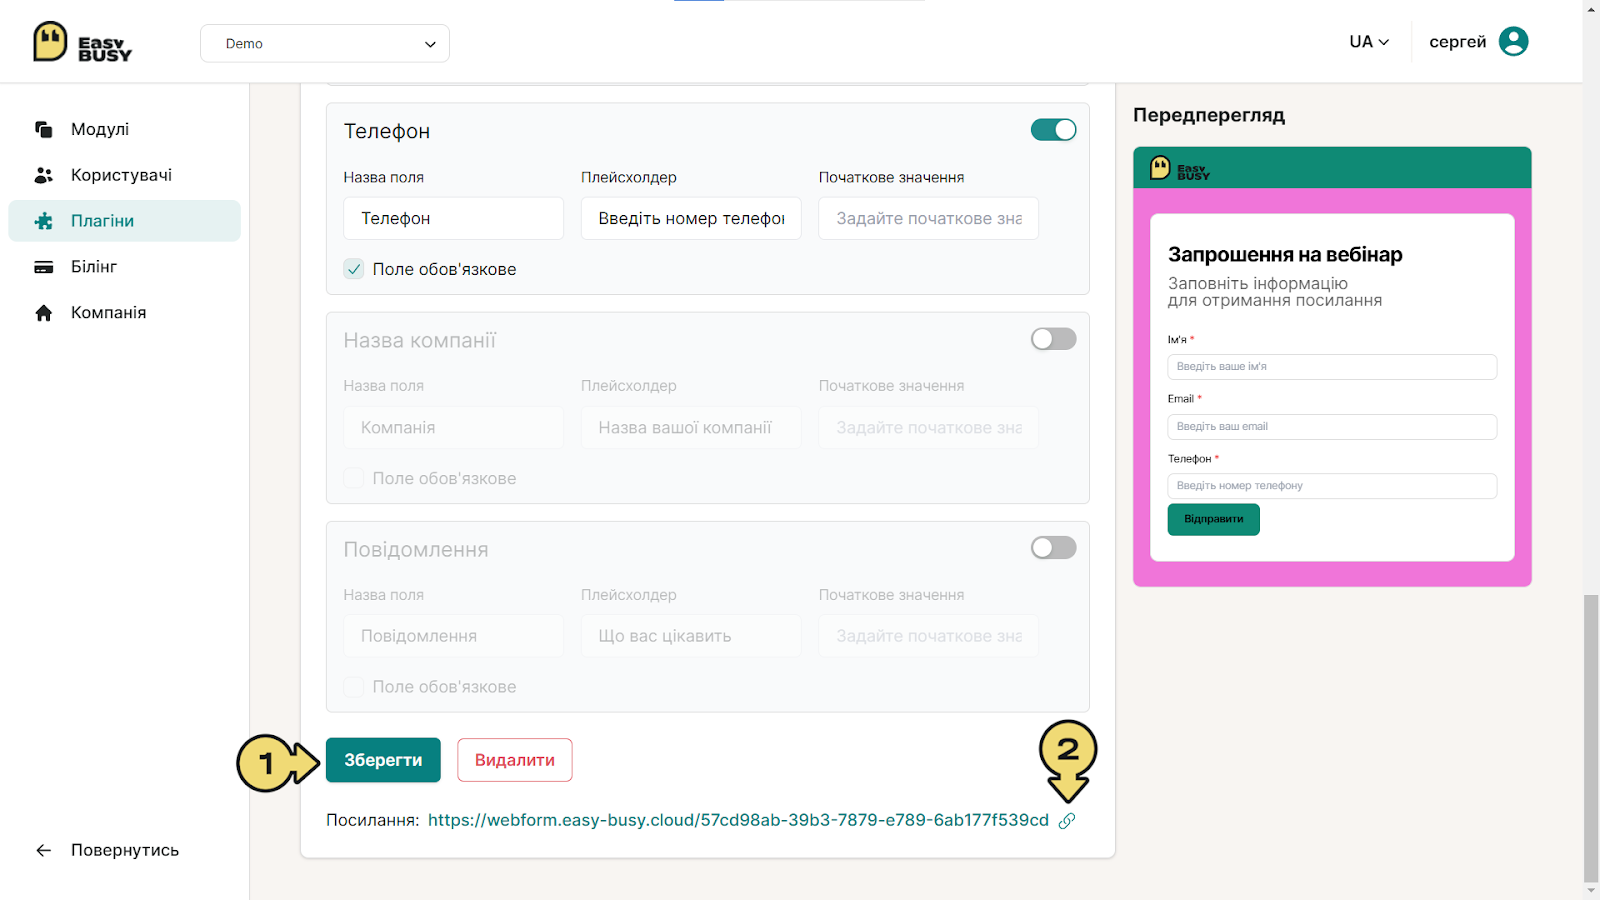This screenshot has width=1600, height=900.
Task: Edit phone placeholder Введіть номер телефону input
Action: coord(691,218)
